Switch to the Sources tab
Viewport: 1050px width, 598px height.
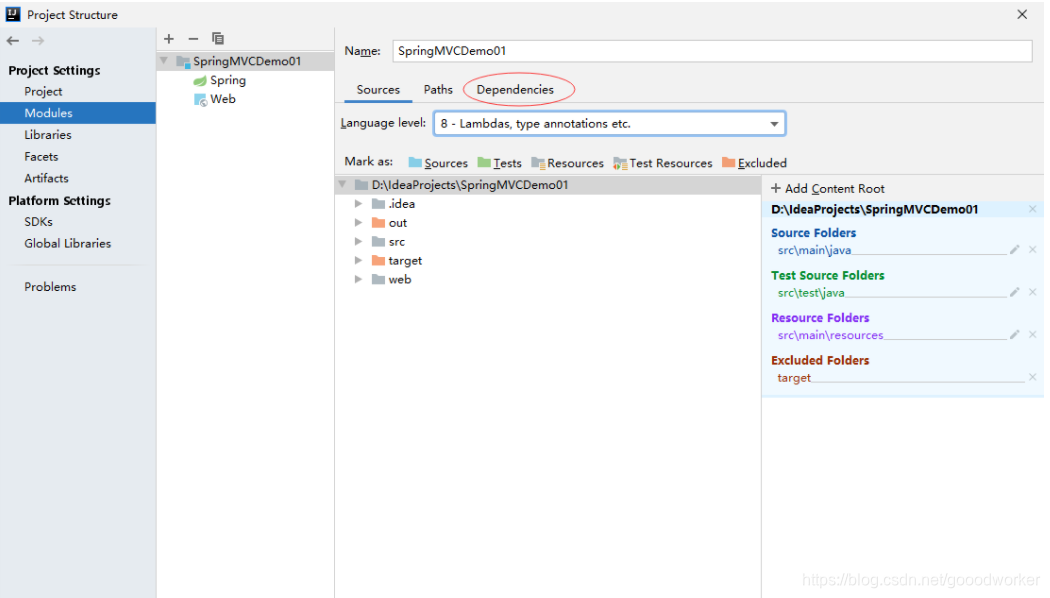click(x=378, y=90)
